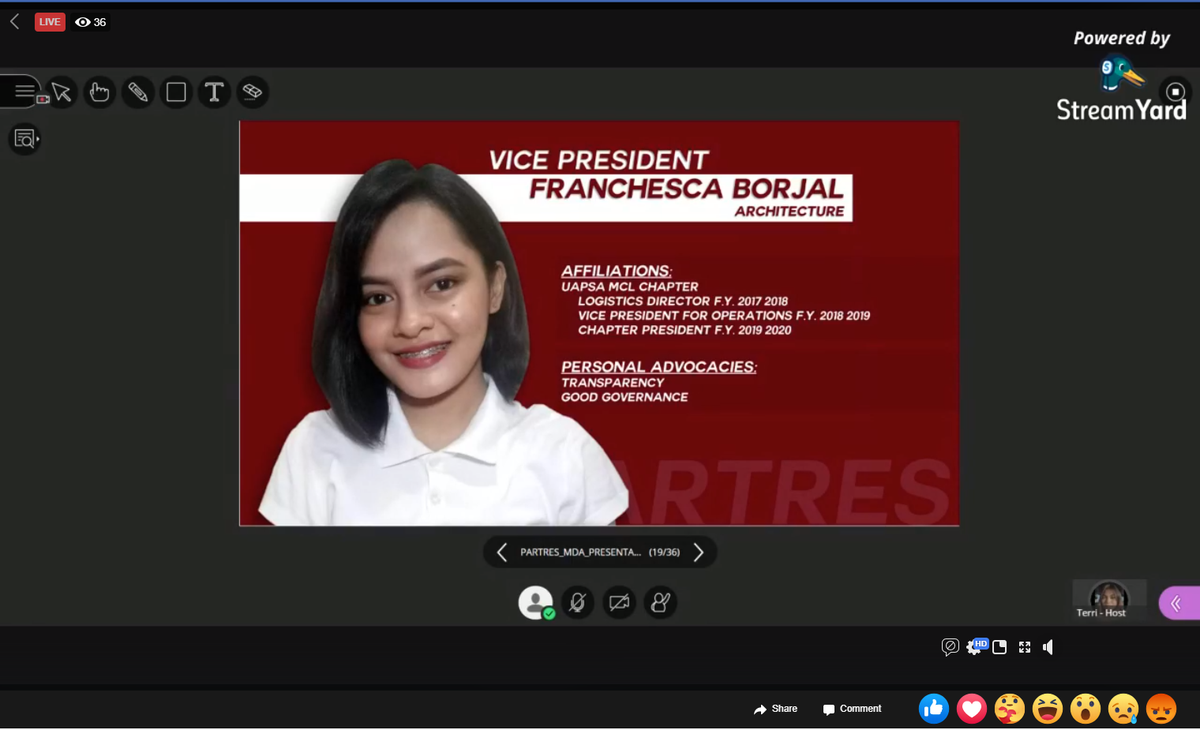Toggle picture-in-picture mode
Screen dimensions: 1200x730
tap(999, 647)
